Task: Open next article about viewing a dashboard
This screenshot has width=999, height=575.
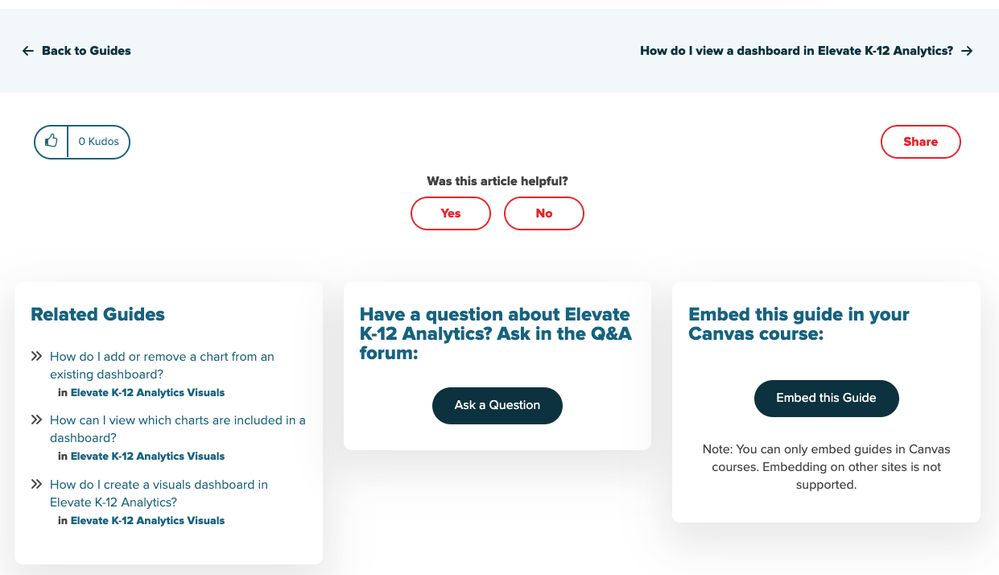Action: tap(796, 51)
